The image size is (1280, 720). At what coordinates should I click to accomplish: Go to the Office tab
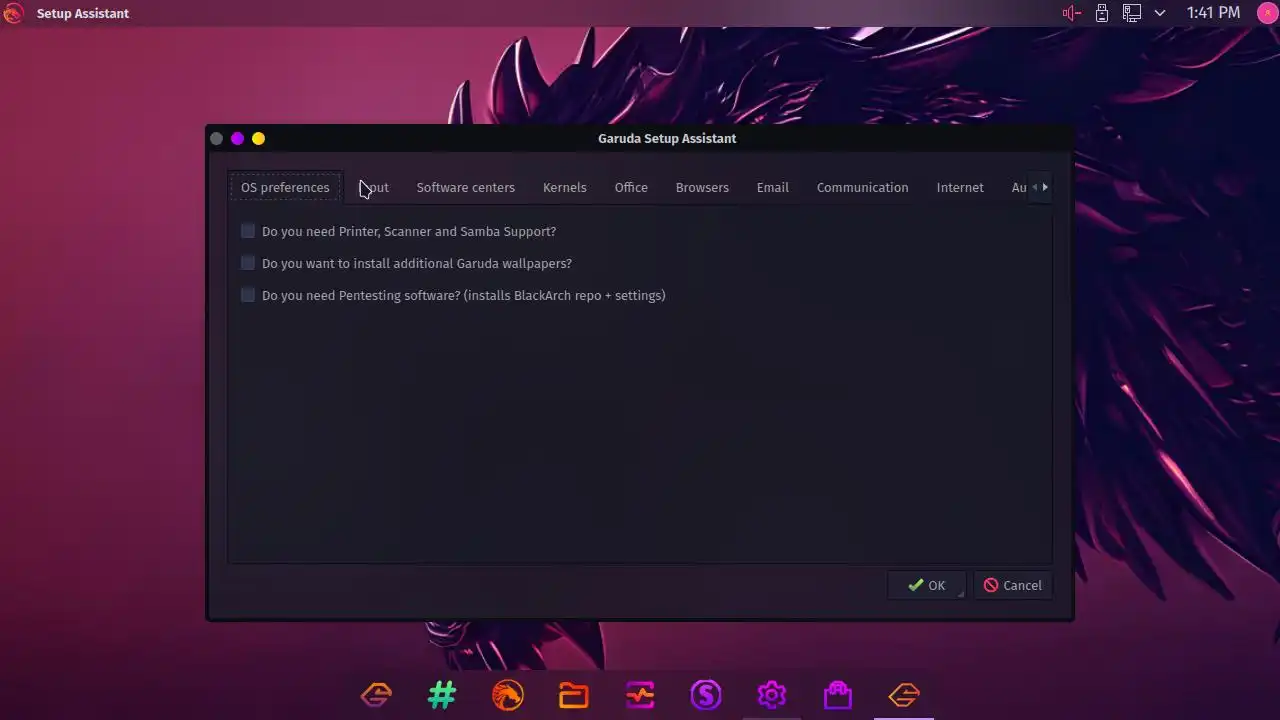tap(631, 187)
